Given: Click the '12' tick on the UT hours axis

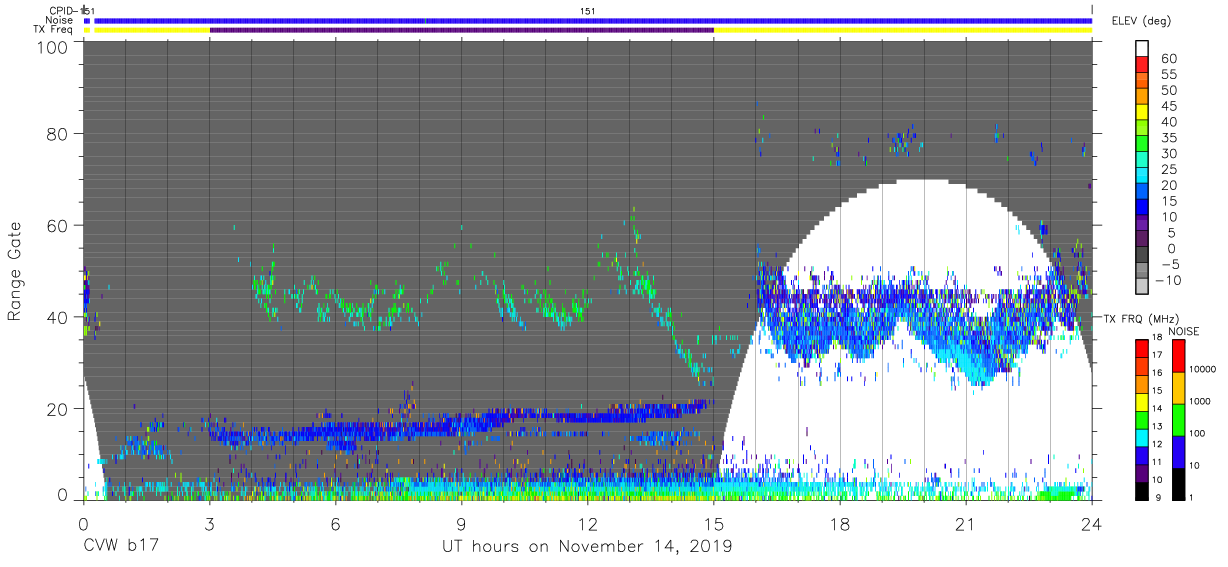Looking at the screenshot, I should click(x=587, y=522).
